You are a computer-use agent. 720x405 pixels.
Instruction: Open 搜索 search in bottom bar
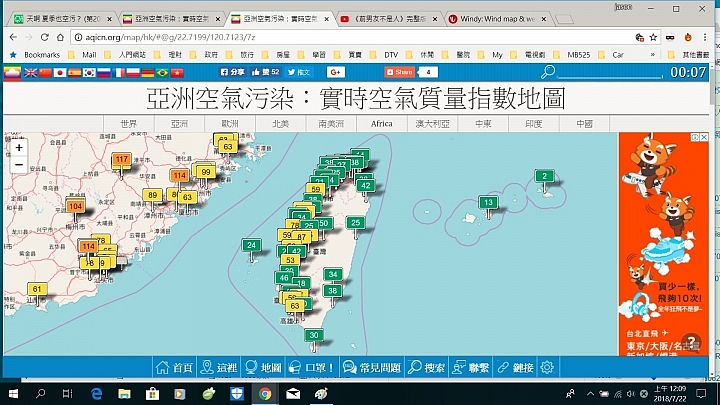tap(427, 367)
